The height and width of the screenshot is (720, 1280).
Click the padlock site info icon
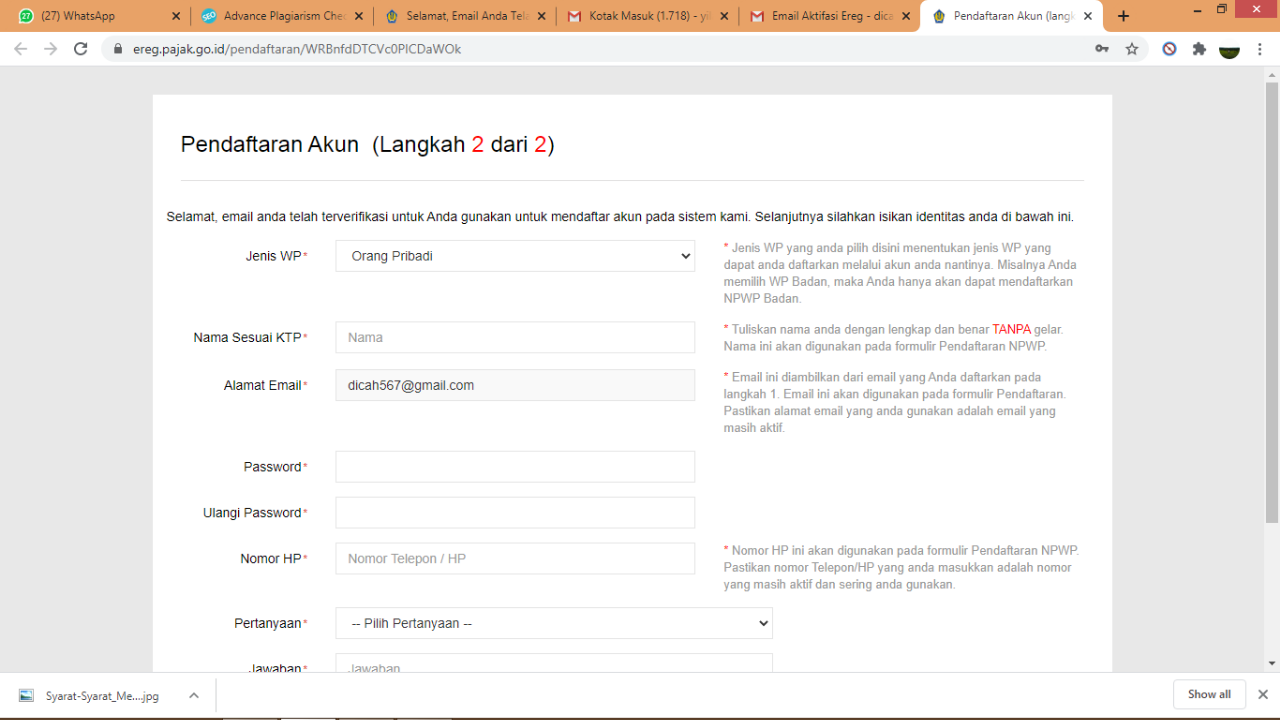tap(118, 48)
